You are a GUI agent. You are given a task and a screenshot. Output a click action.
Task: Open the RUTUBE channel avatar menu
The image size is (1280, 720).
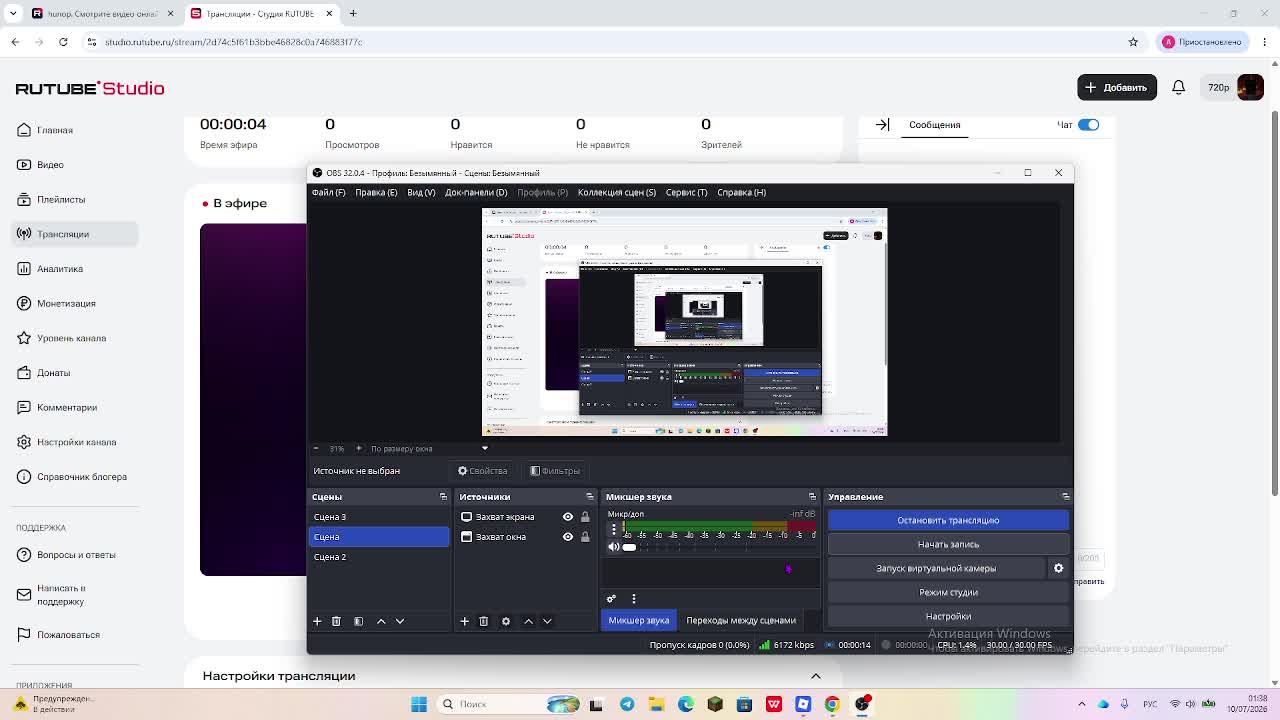coord(1250,87)
